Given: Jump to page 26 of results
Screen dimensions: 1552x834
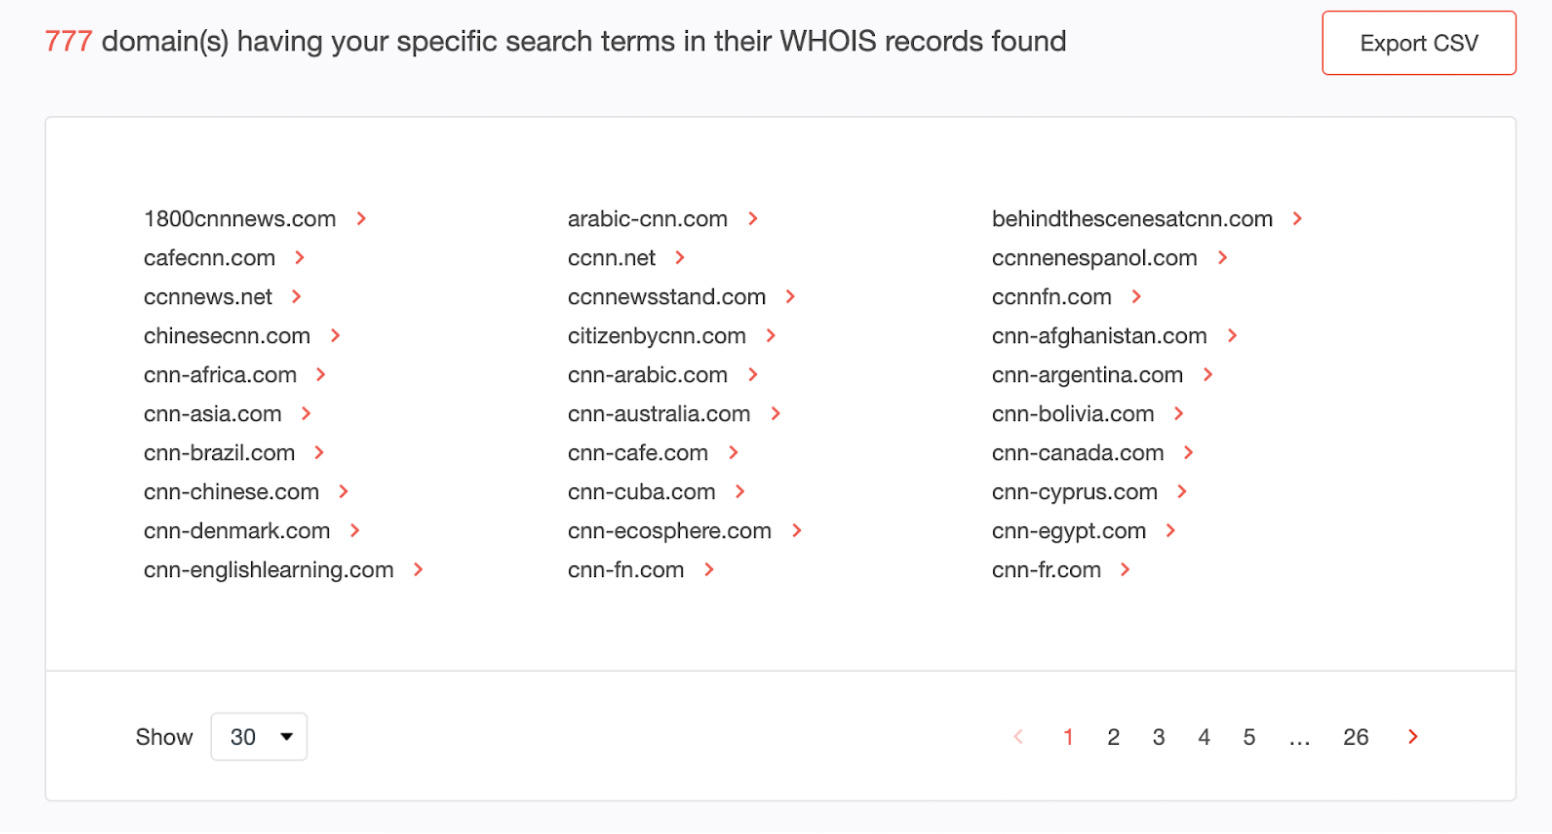Looking at the screenshot, I should tap(1355, 737).
